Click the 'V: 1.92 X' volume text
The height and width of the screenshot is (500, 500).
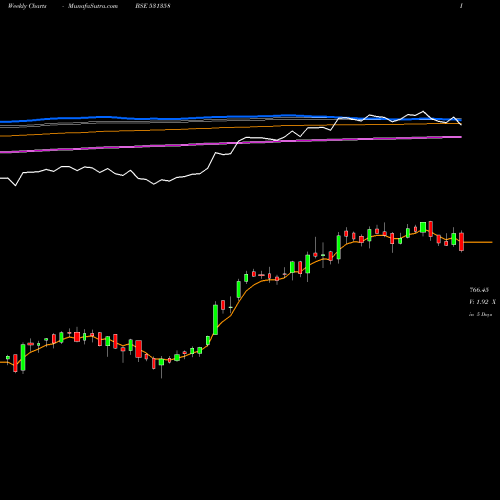point(482,302)
